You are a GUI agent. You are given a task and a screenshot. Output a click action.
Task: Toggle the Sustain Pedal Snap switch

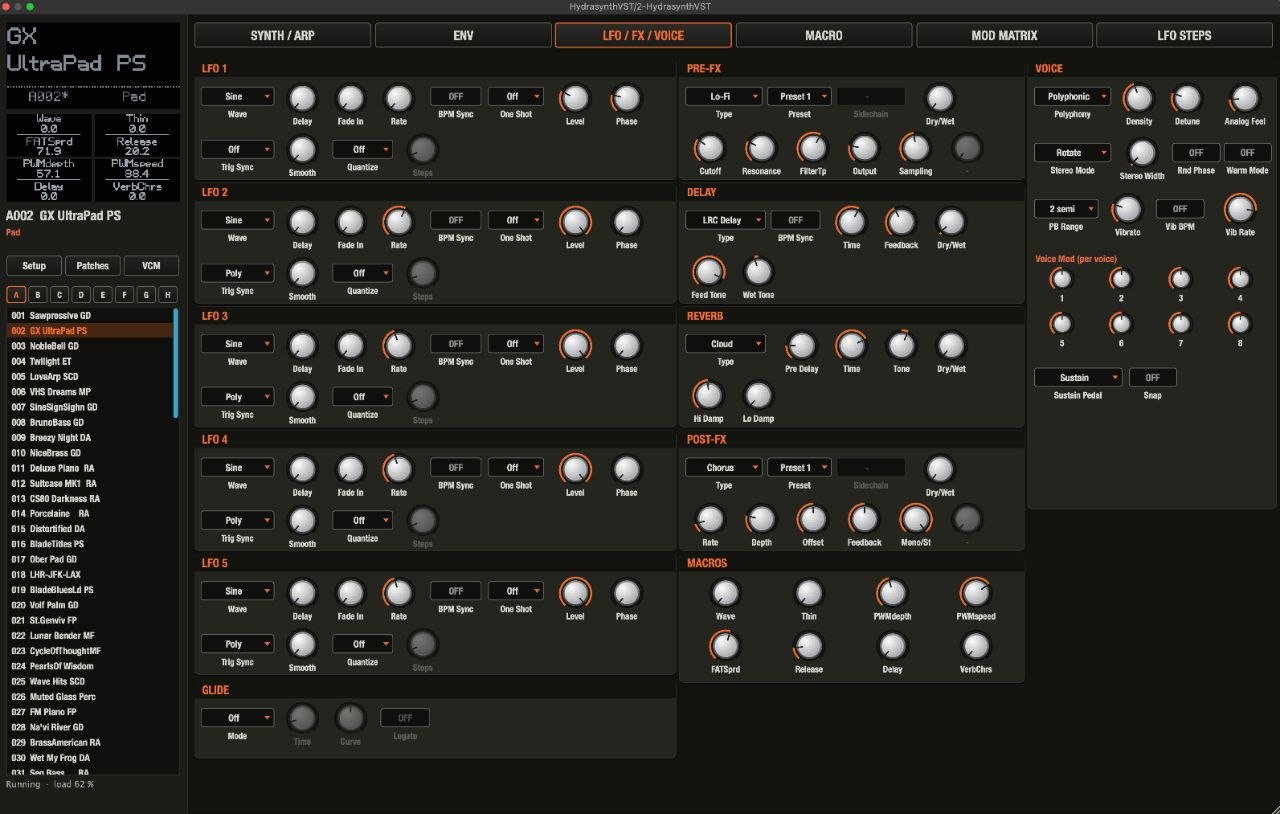coord(1152,378)
